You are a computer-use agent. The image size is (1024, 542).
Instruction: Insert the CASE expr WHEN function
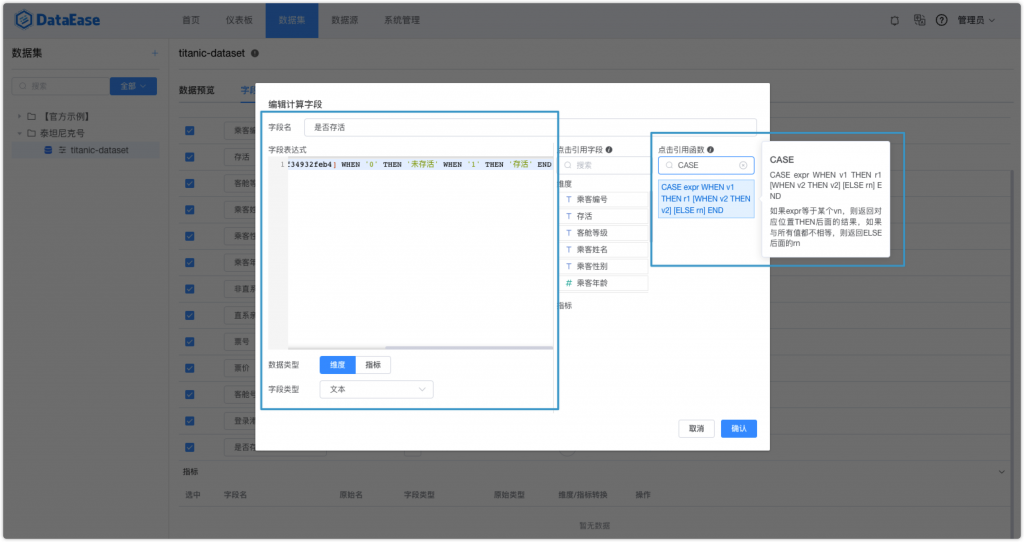click(706, 199)
